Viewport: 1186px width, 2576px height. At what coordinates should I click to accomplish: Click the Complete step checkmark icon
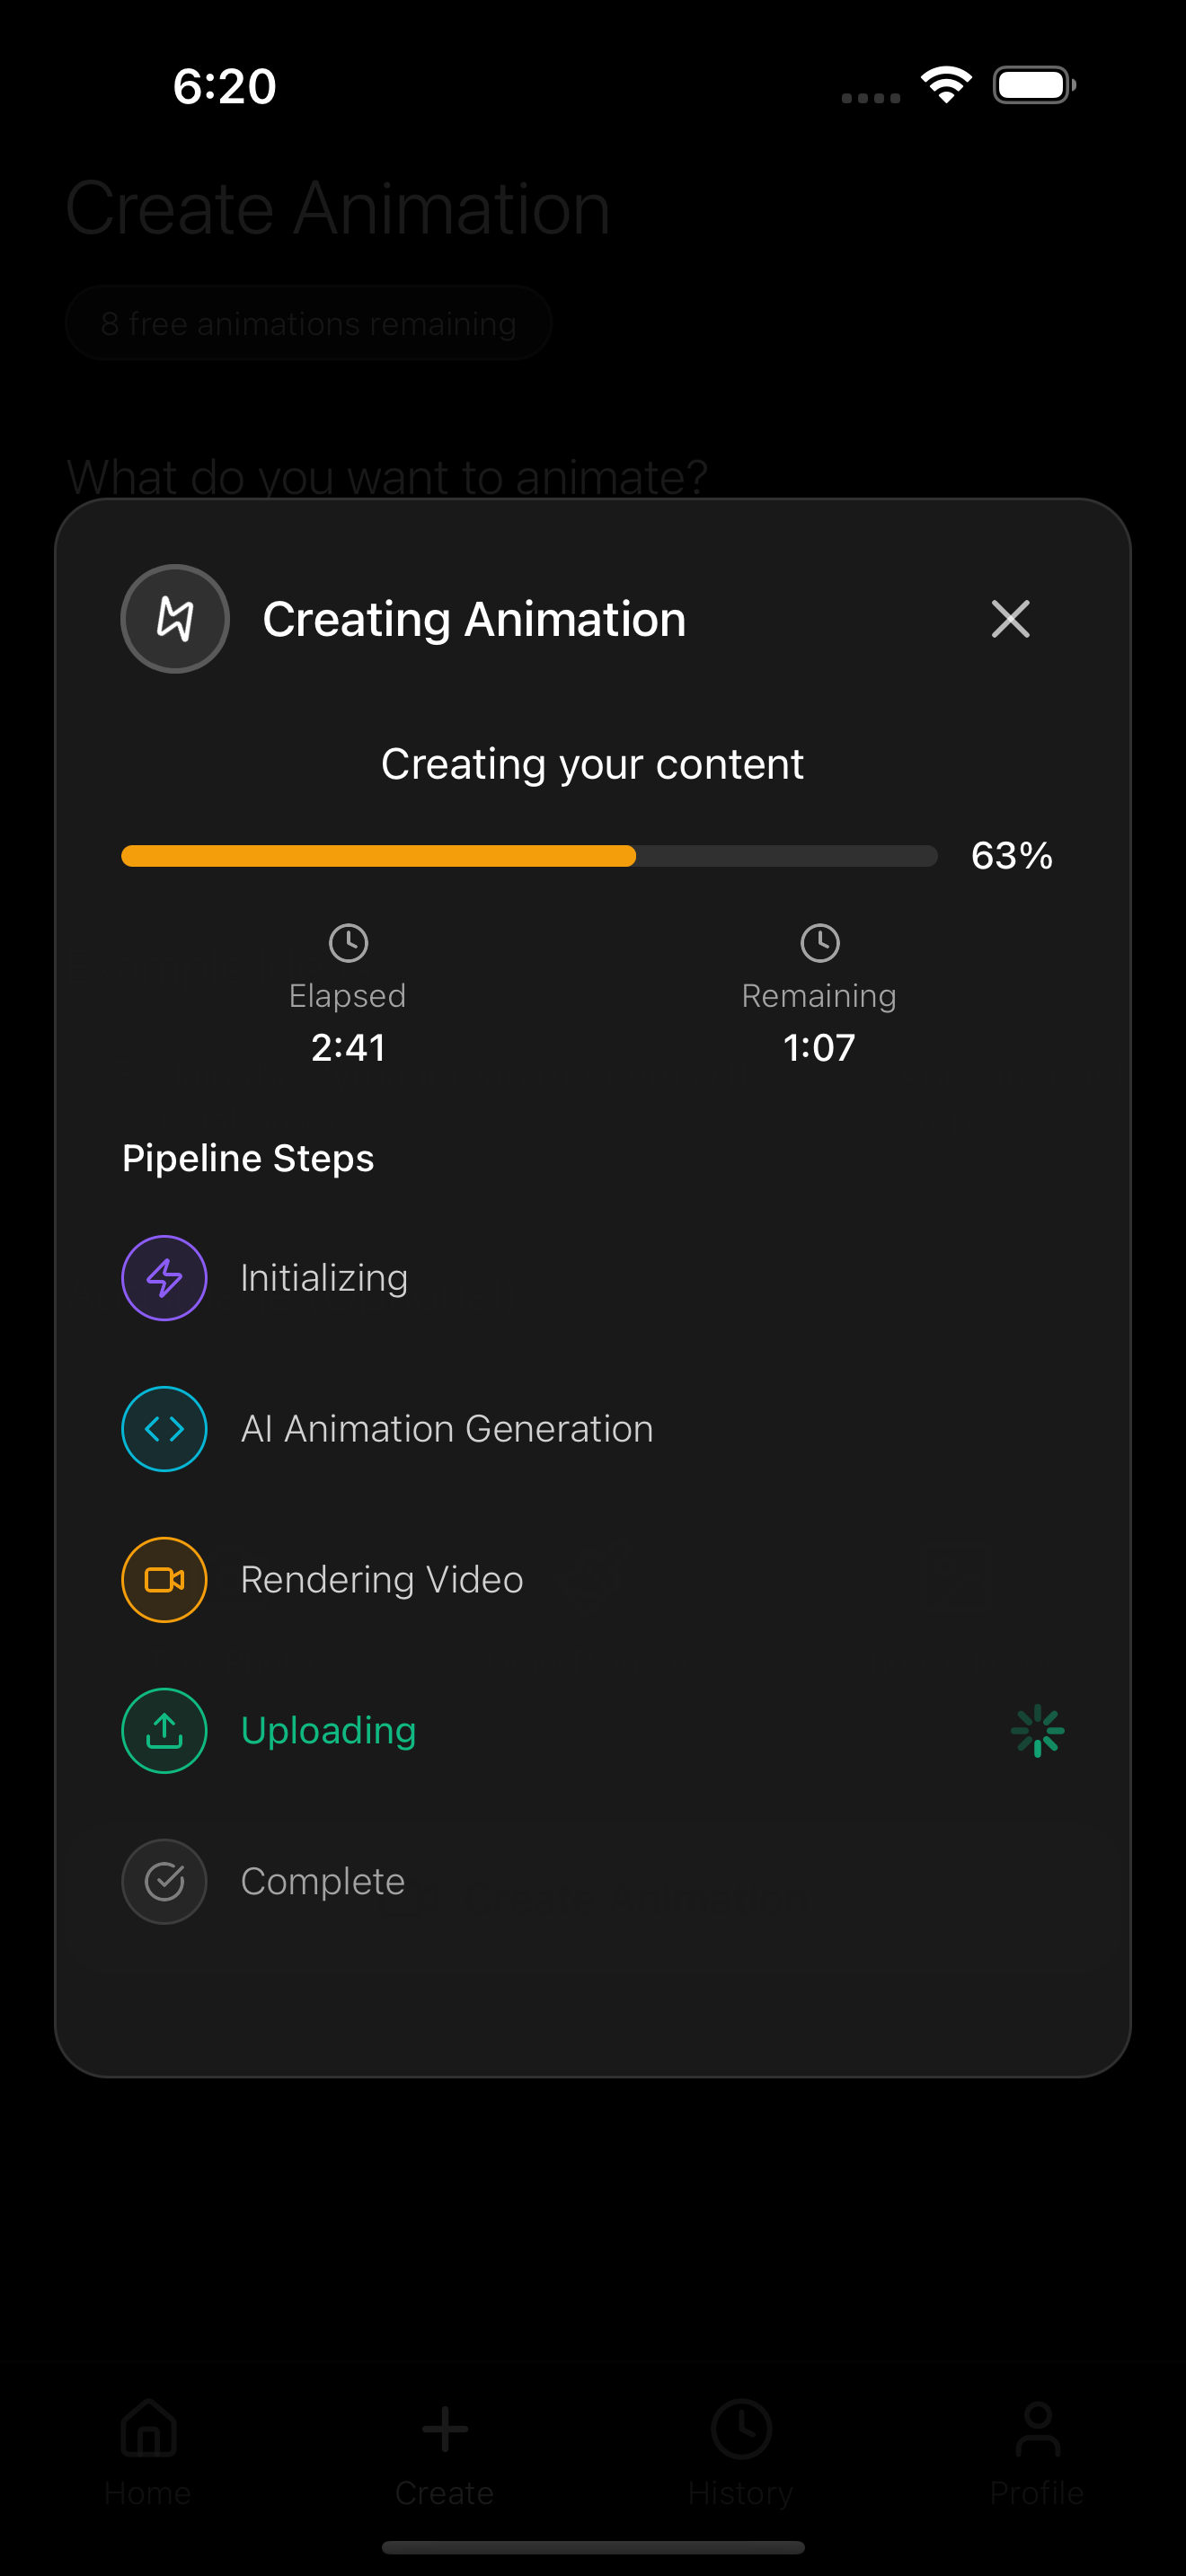tap(164, 1882)
